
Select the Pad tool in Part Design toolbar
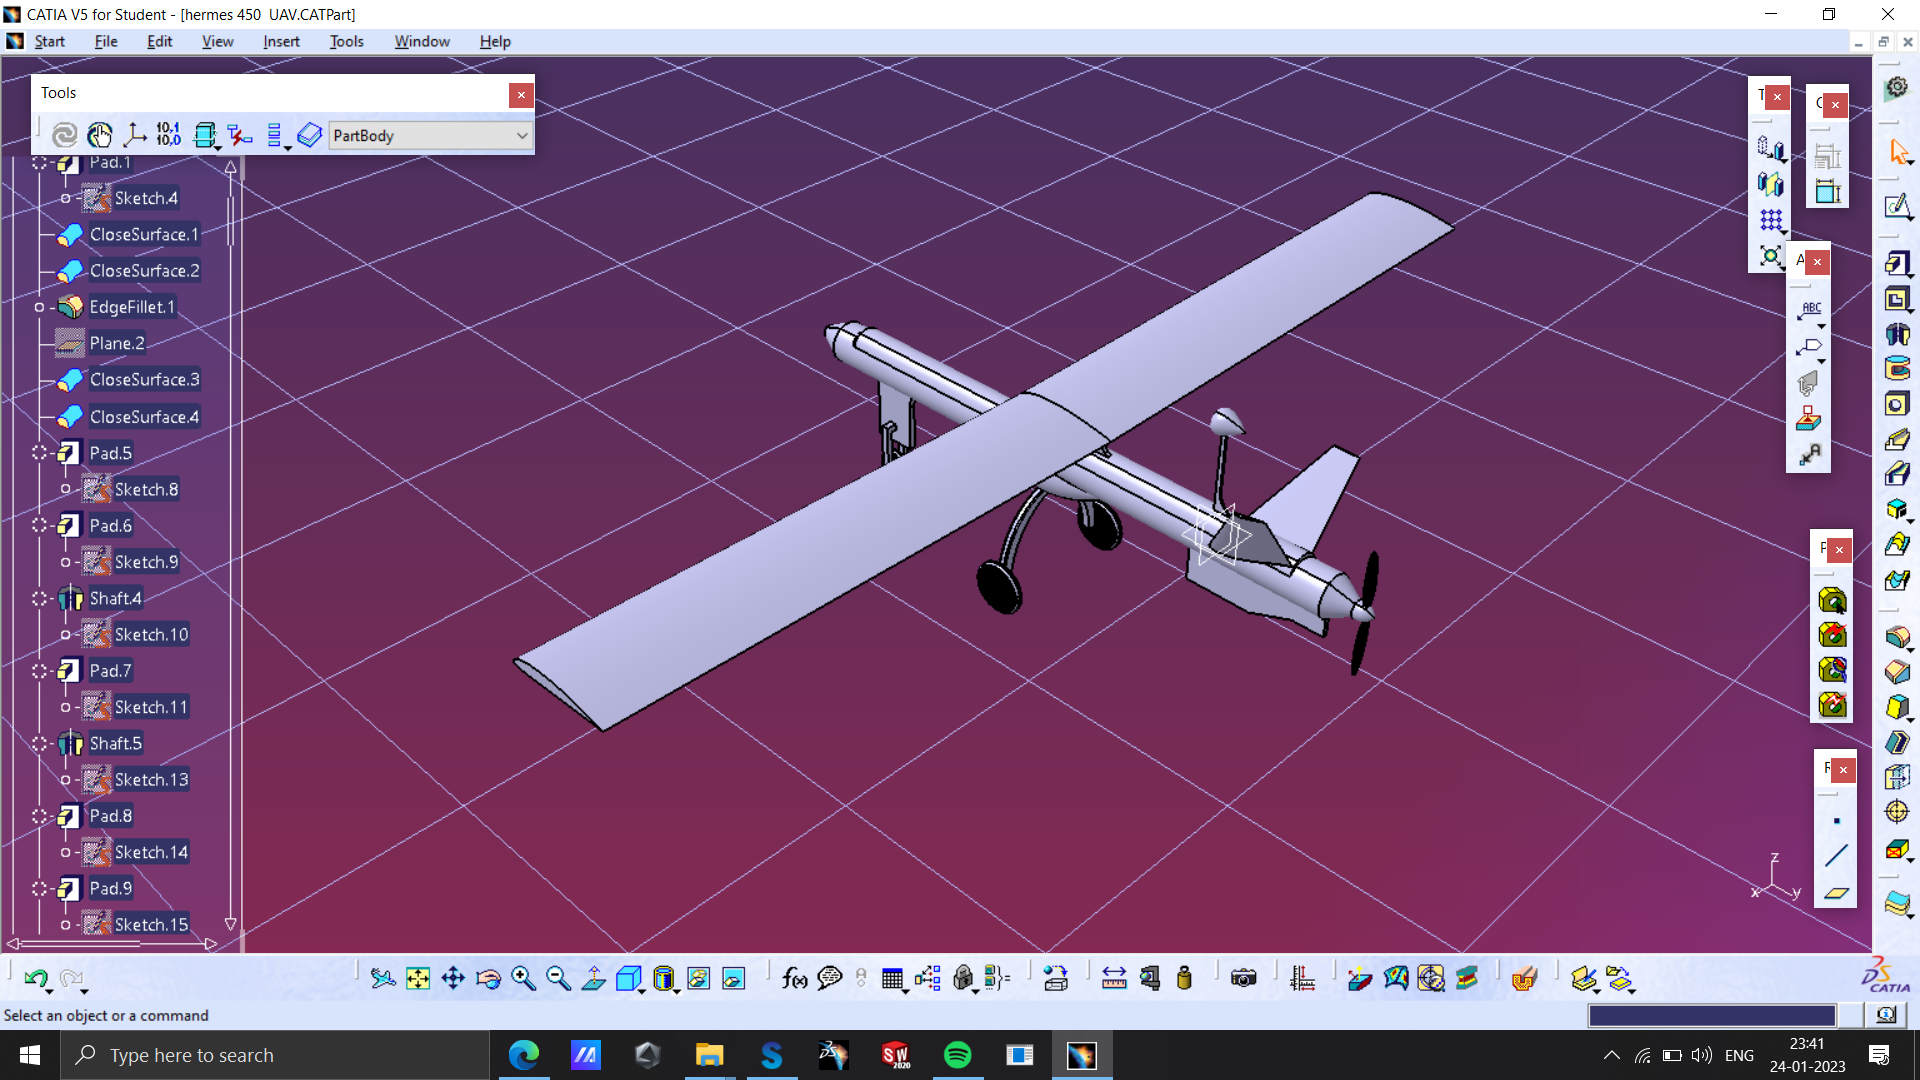pyautogui.click(x=1897, y=265)
